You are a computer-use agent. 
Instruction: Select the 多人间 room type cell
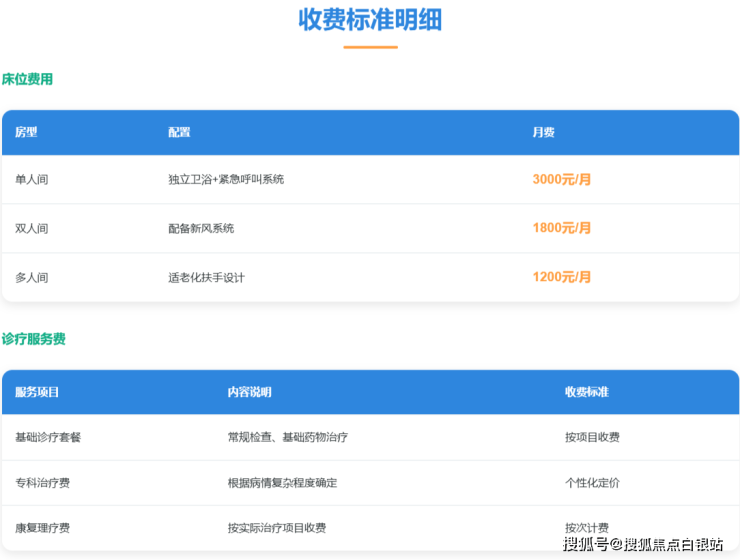(x=32, y=277)
